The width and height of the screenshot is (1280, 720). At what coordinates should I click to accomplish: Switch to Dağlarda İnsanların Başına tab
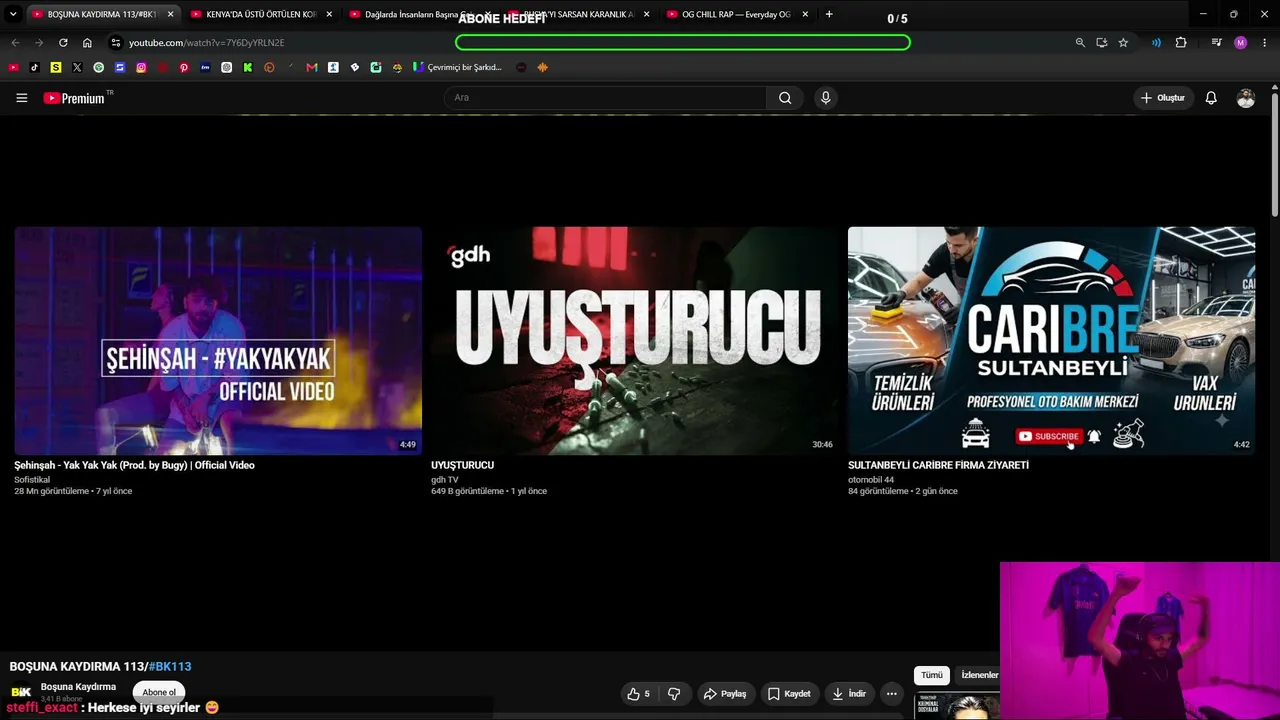coord(420,15)
